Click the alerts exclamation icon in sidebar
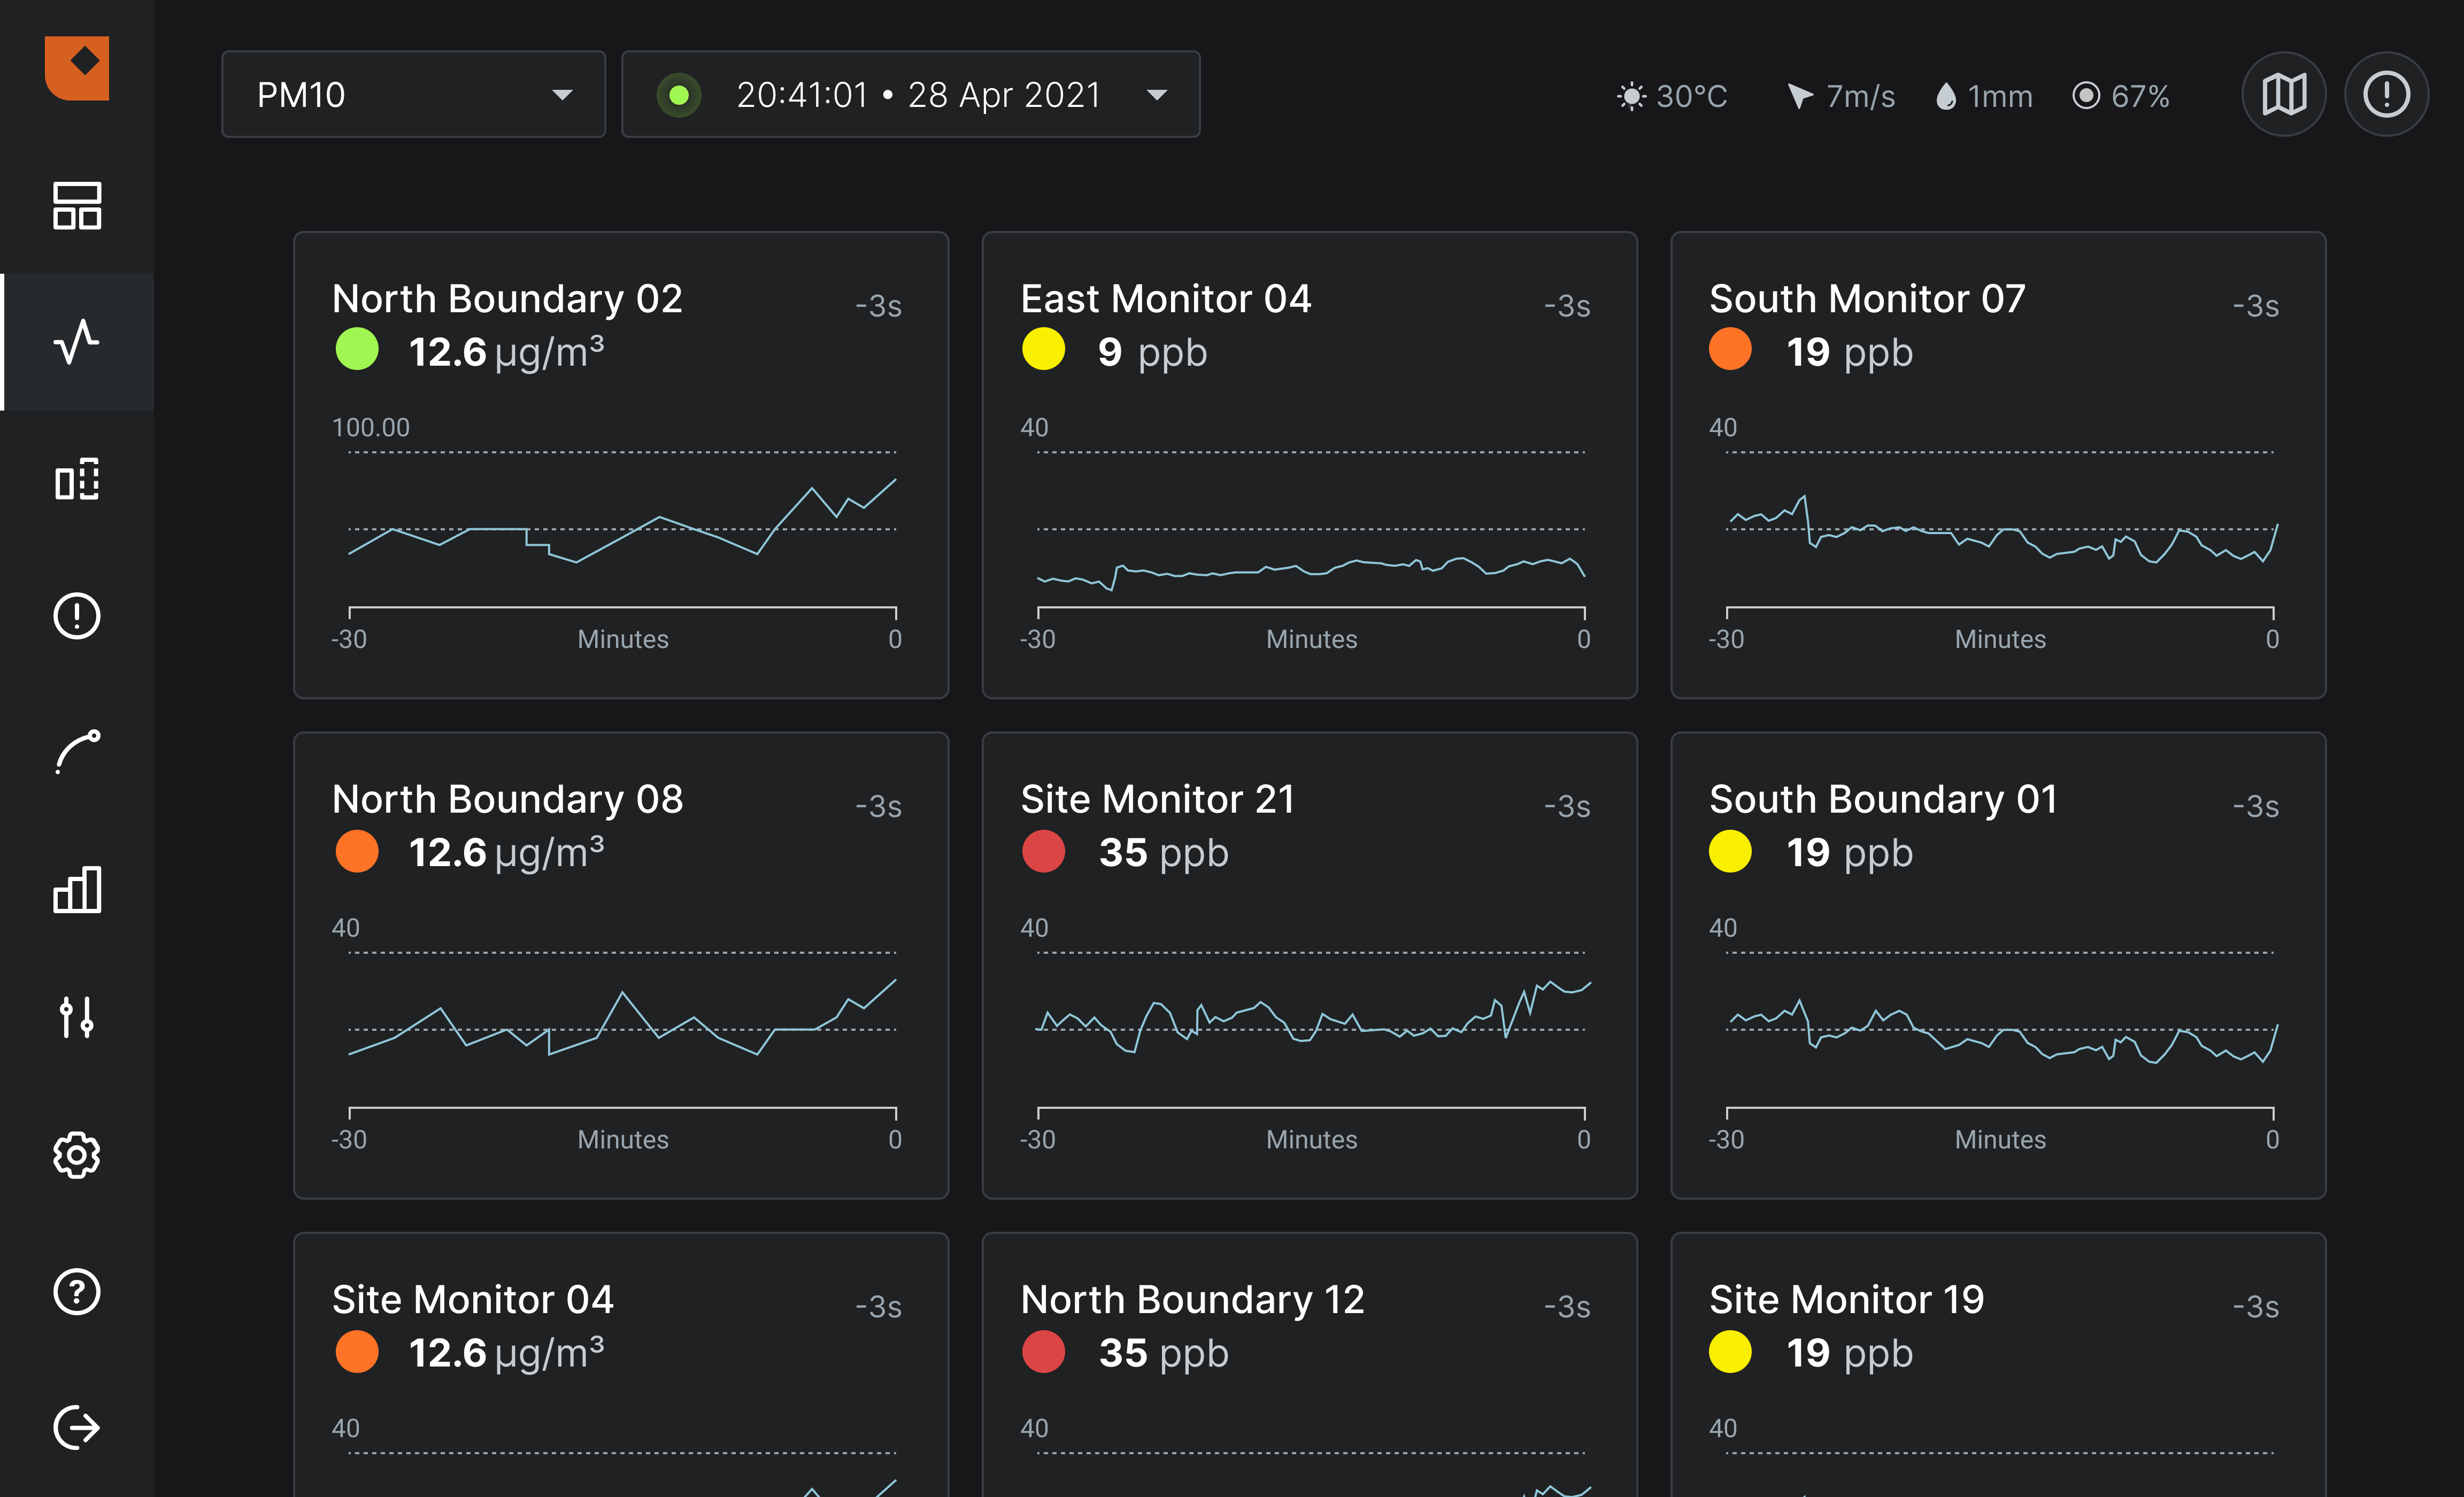This screenshot has height=1497, width=2464. tap(77, 616)
